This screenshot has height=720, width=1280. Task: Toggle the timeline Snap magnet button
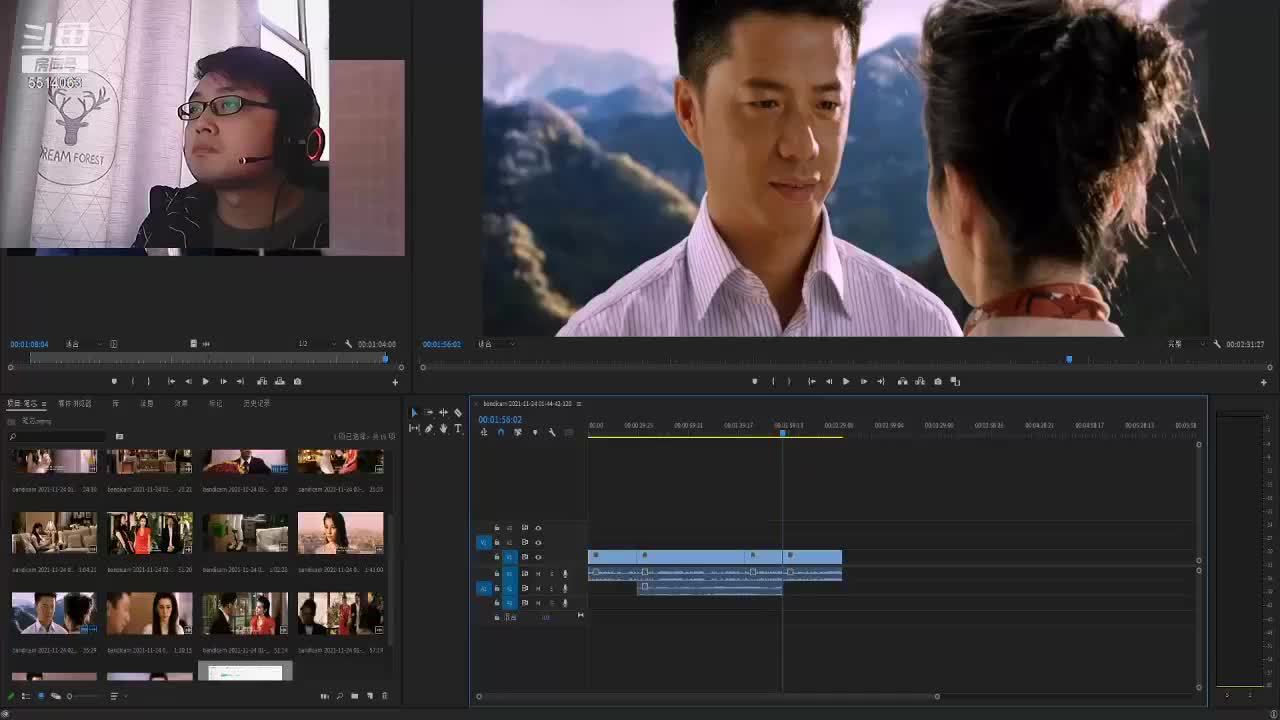tap(501, 432)
